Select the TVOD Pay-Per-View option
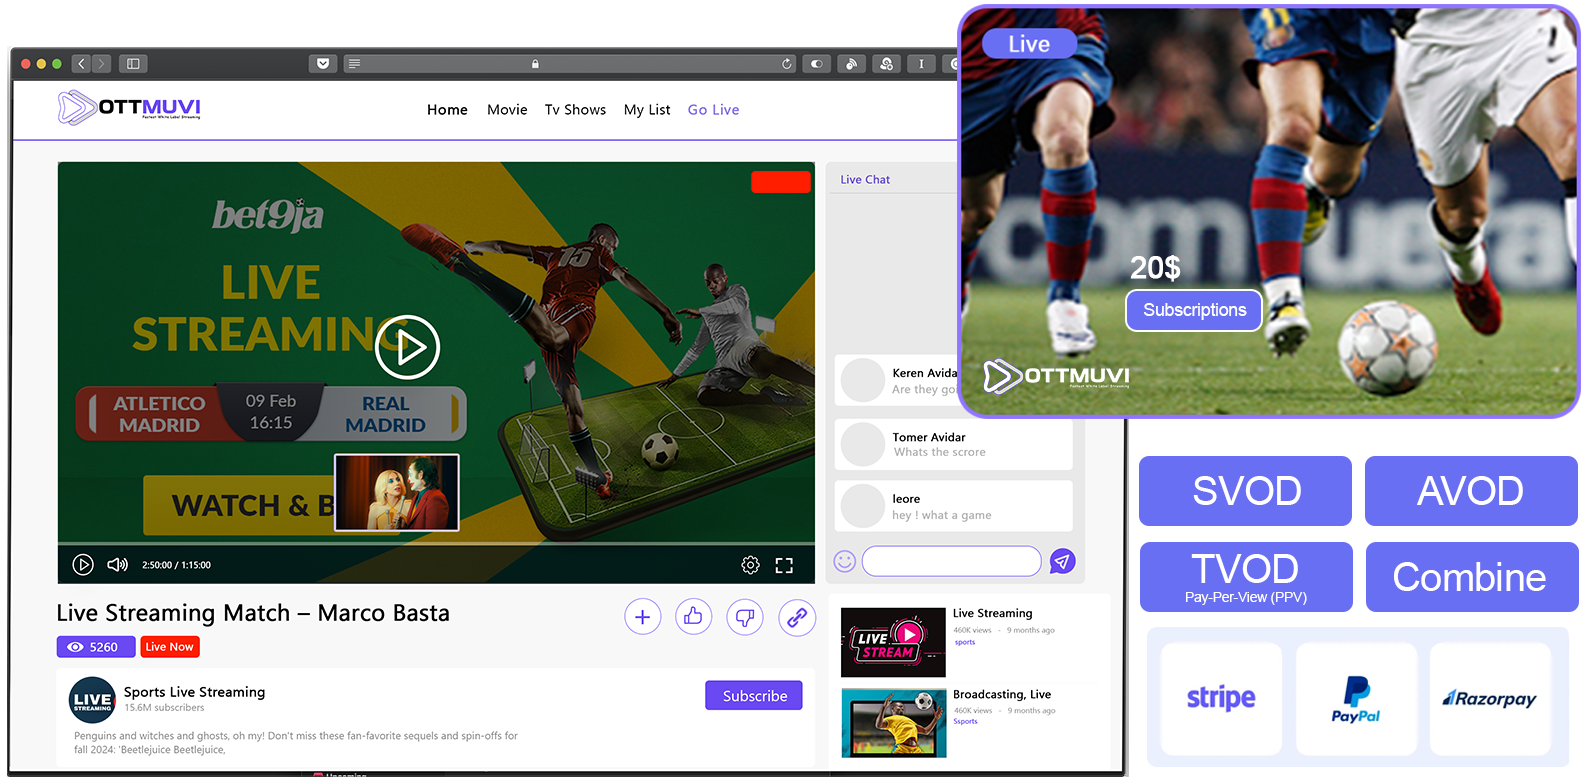 pos(1246,577)
